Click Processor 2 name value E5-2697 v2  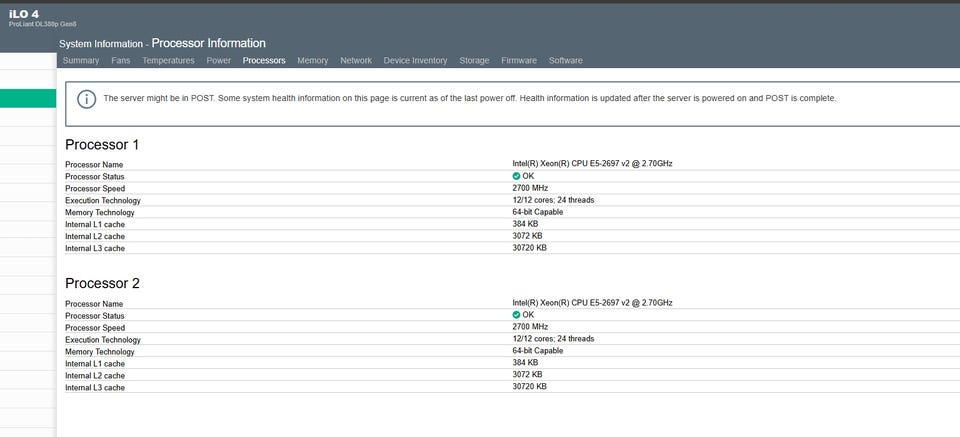click(592, 303)
